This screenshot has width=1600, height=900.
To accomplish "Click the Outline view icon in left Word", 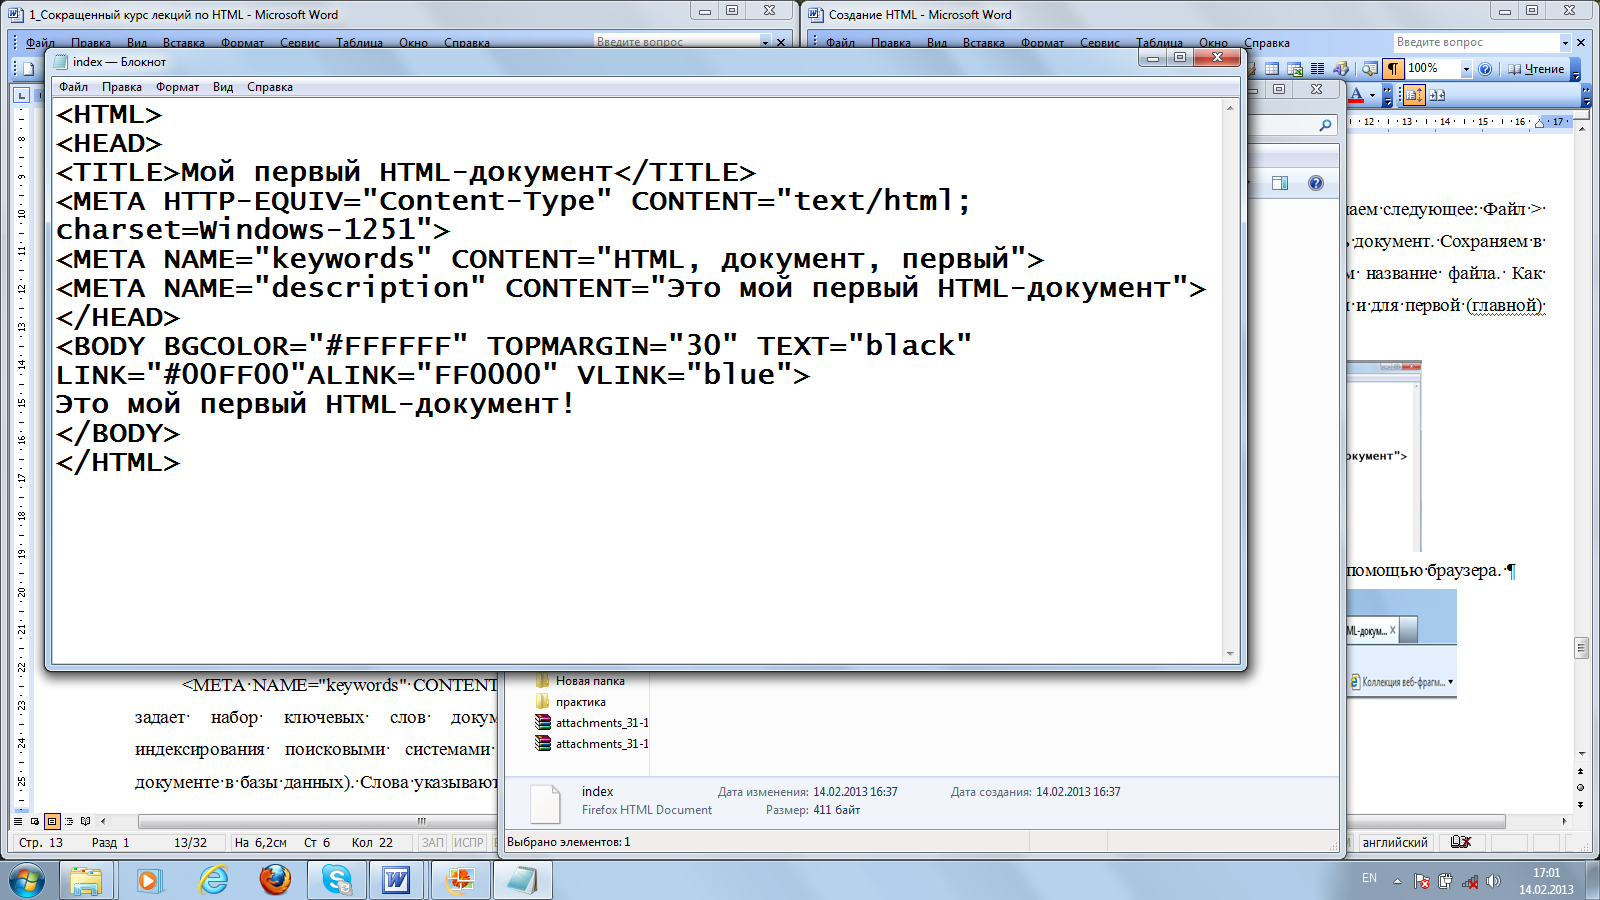I will click(x=69, y=821).
